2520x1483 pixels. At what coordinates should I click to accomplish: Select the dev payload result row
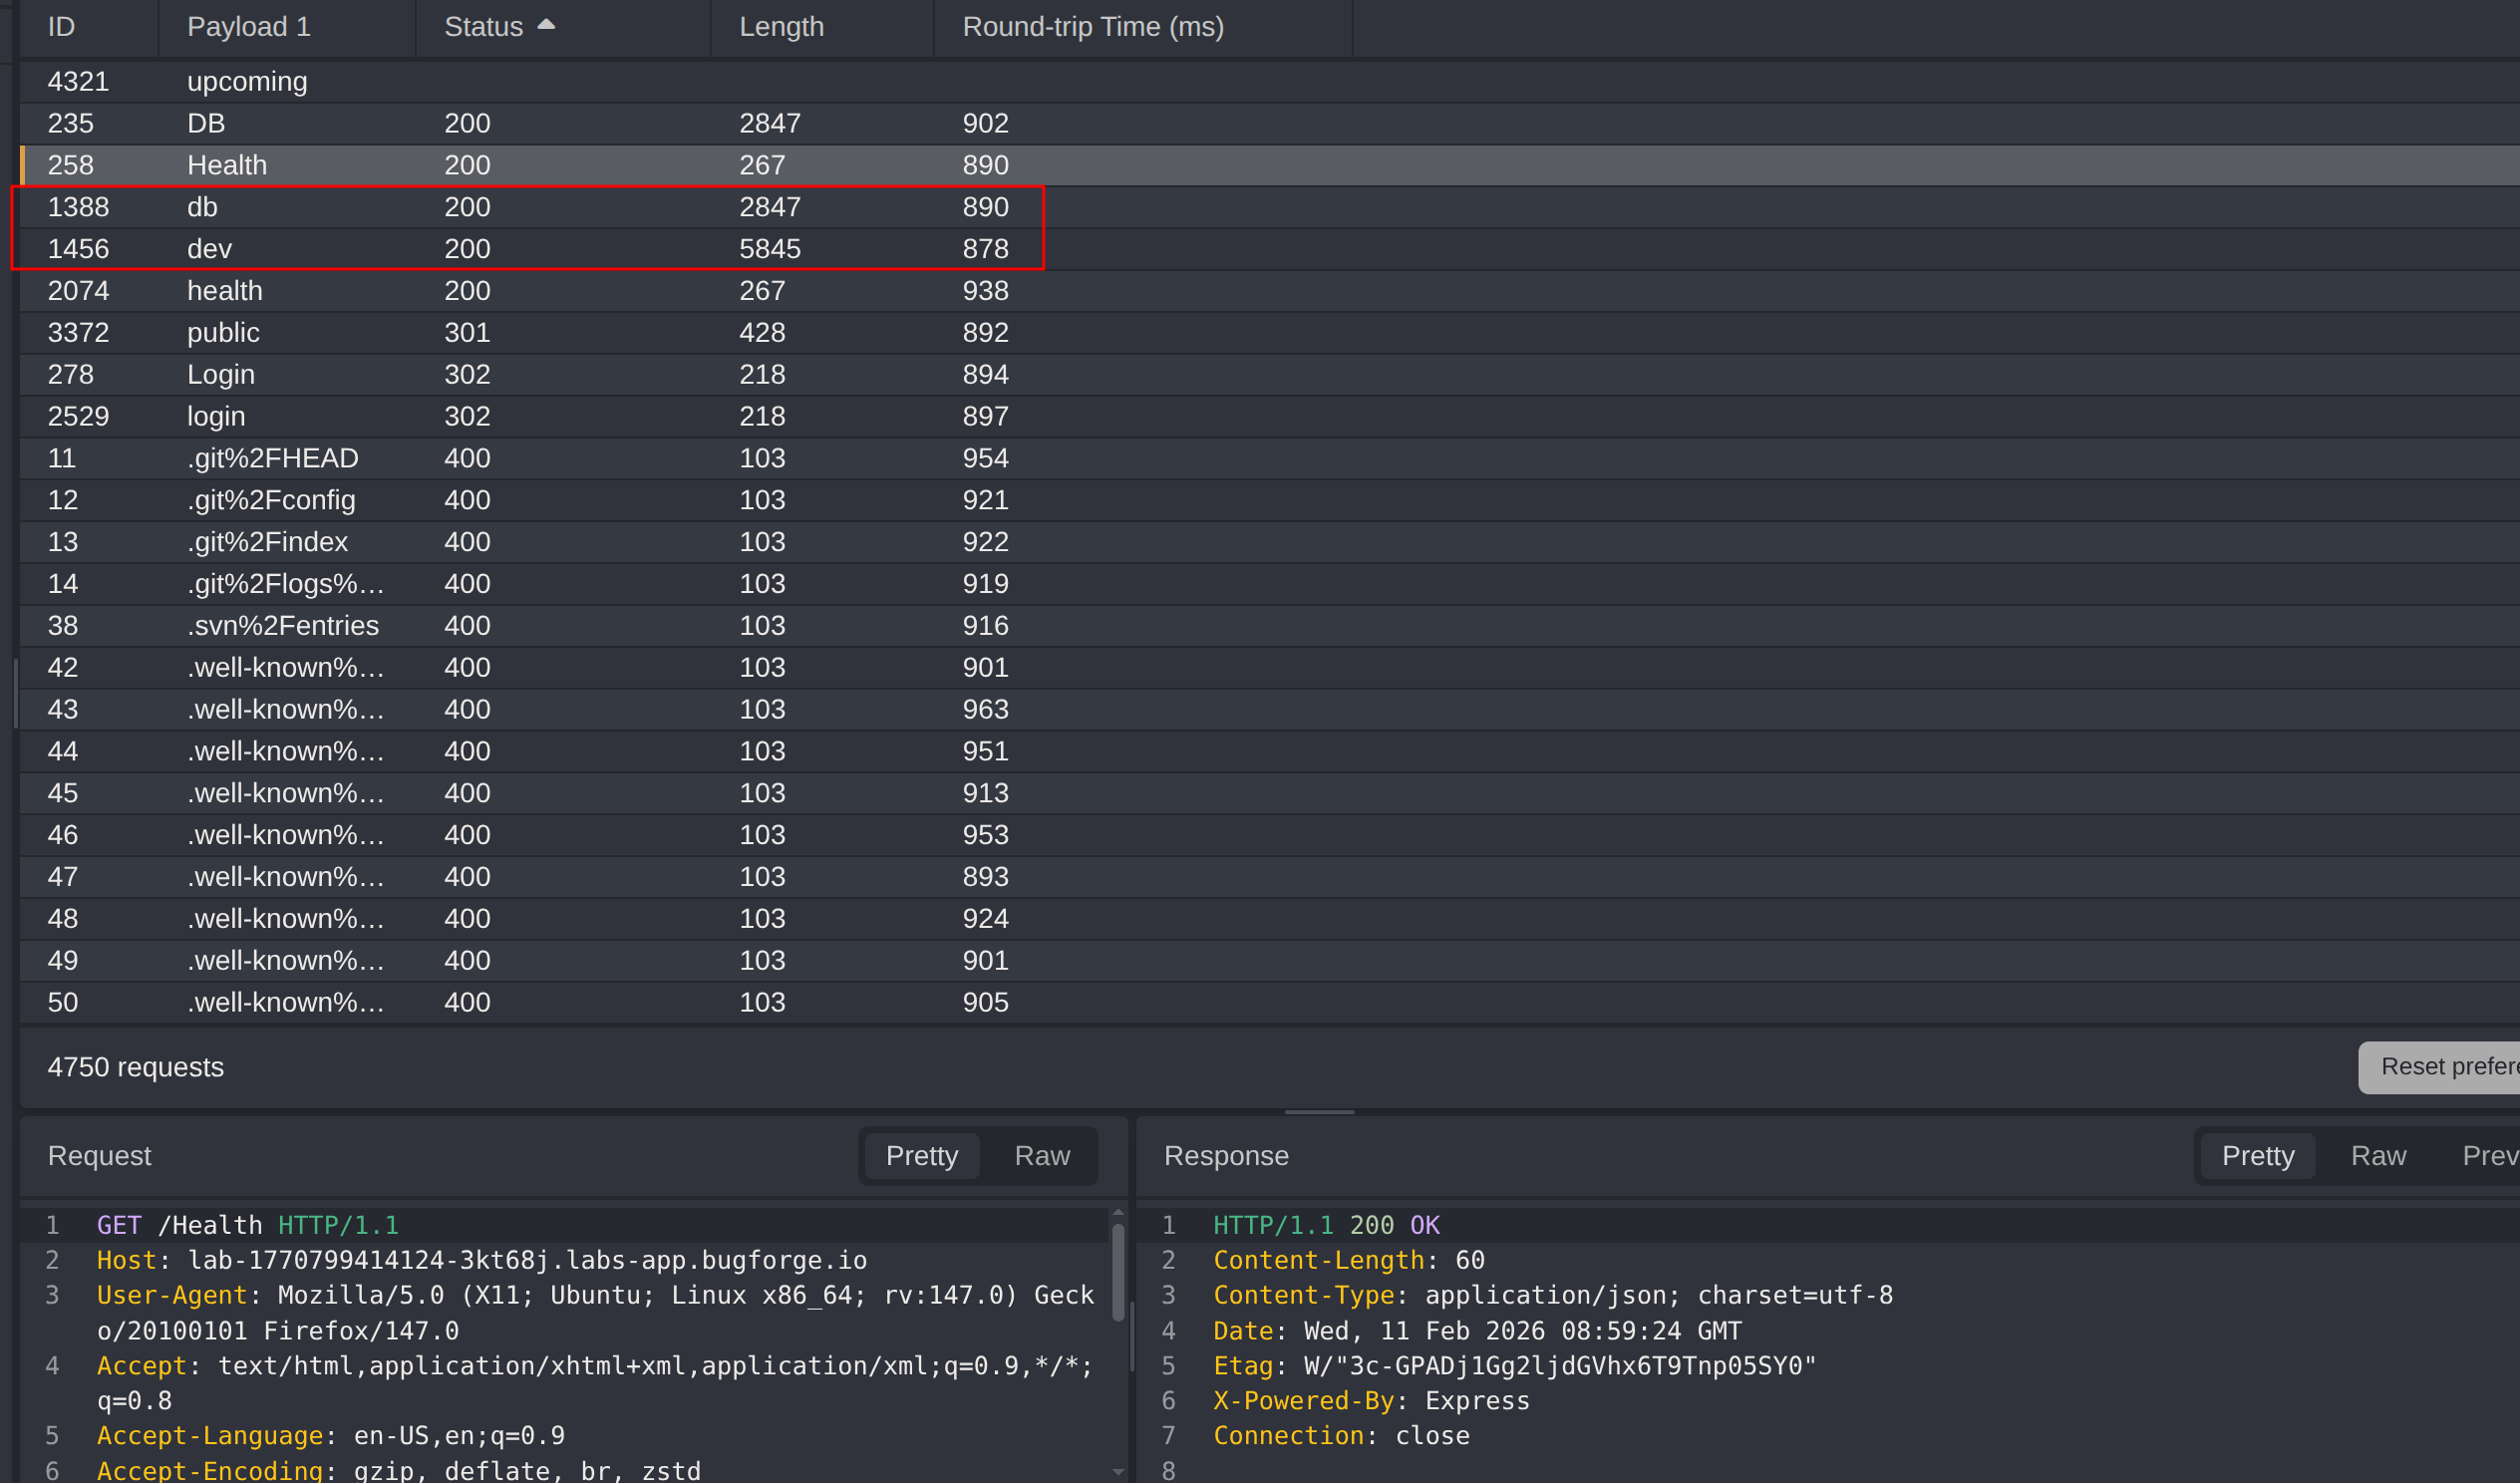500,249
